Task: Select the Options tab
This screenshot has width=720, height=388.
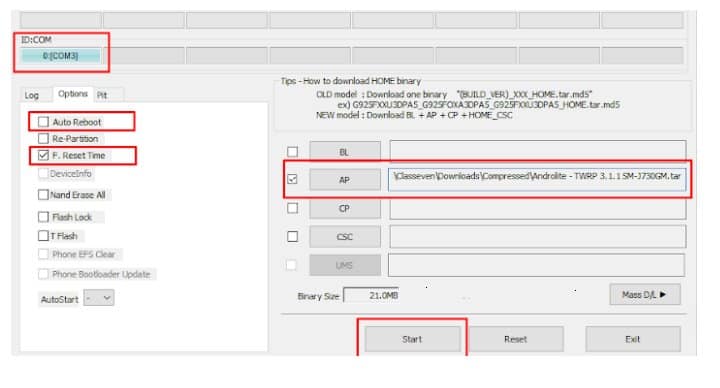Action: [x=73, y=94]
